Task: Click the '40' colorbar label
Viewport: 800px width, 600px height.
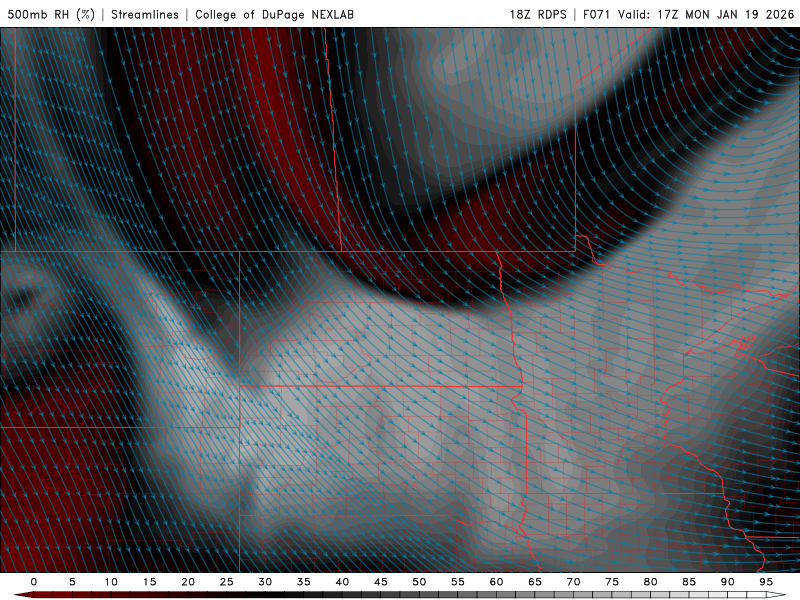Action: (x=342, y=582)
